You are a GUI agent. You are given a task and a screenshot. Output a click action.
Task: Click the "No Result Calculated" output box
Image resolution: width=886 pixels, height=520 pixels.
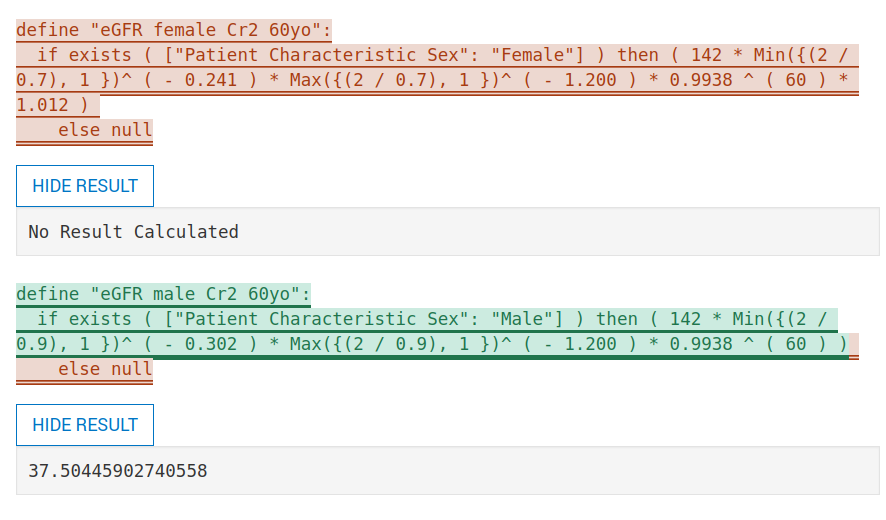click(x=448, y=232)
